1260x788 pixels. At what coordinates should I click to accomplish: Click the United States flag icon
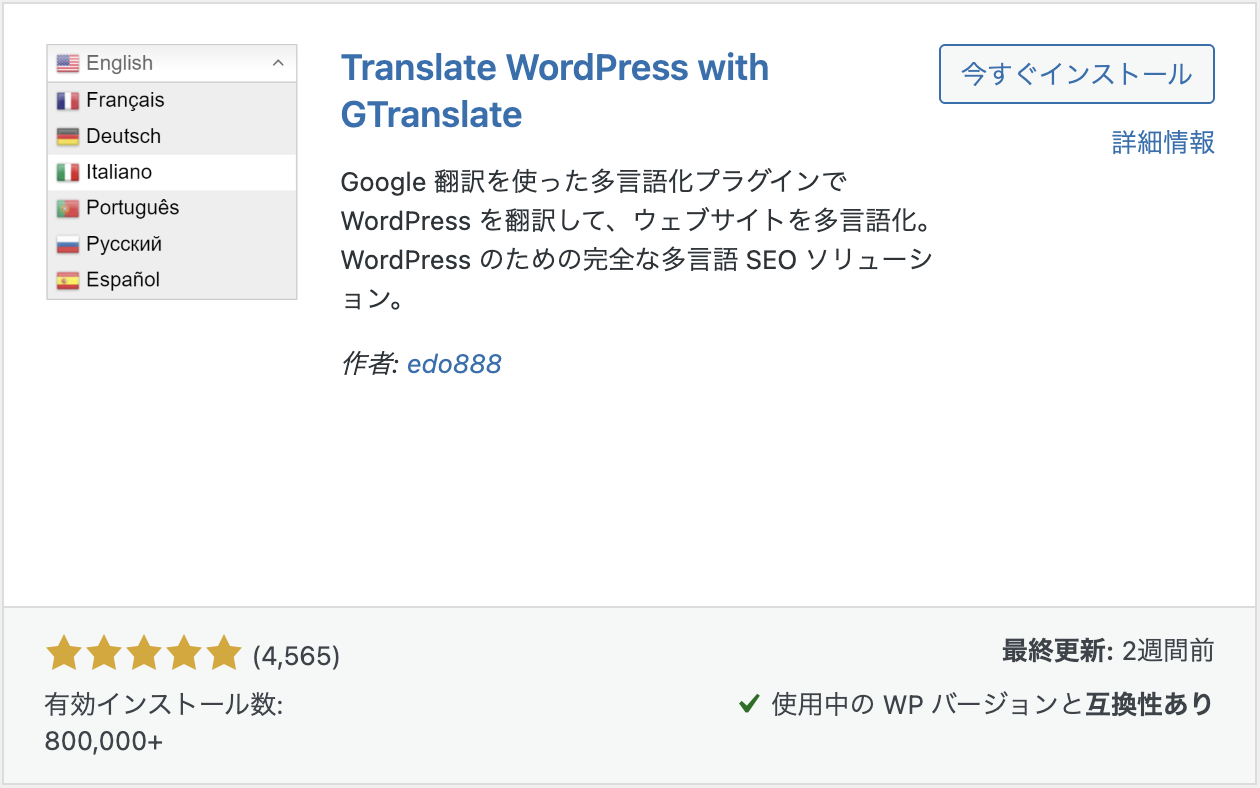coord(68,63)
